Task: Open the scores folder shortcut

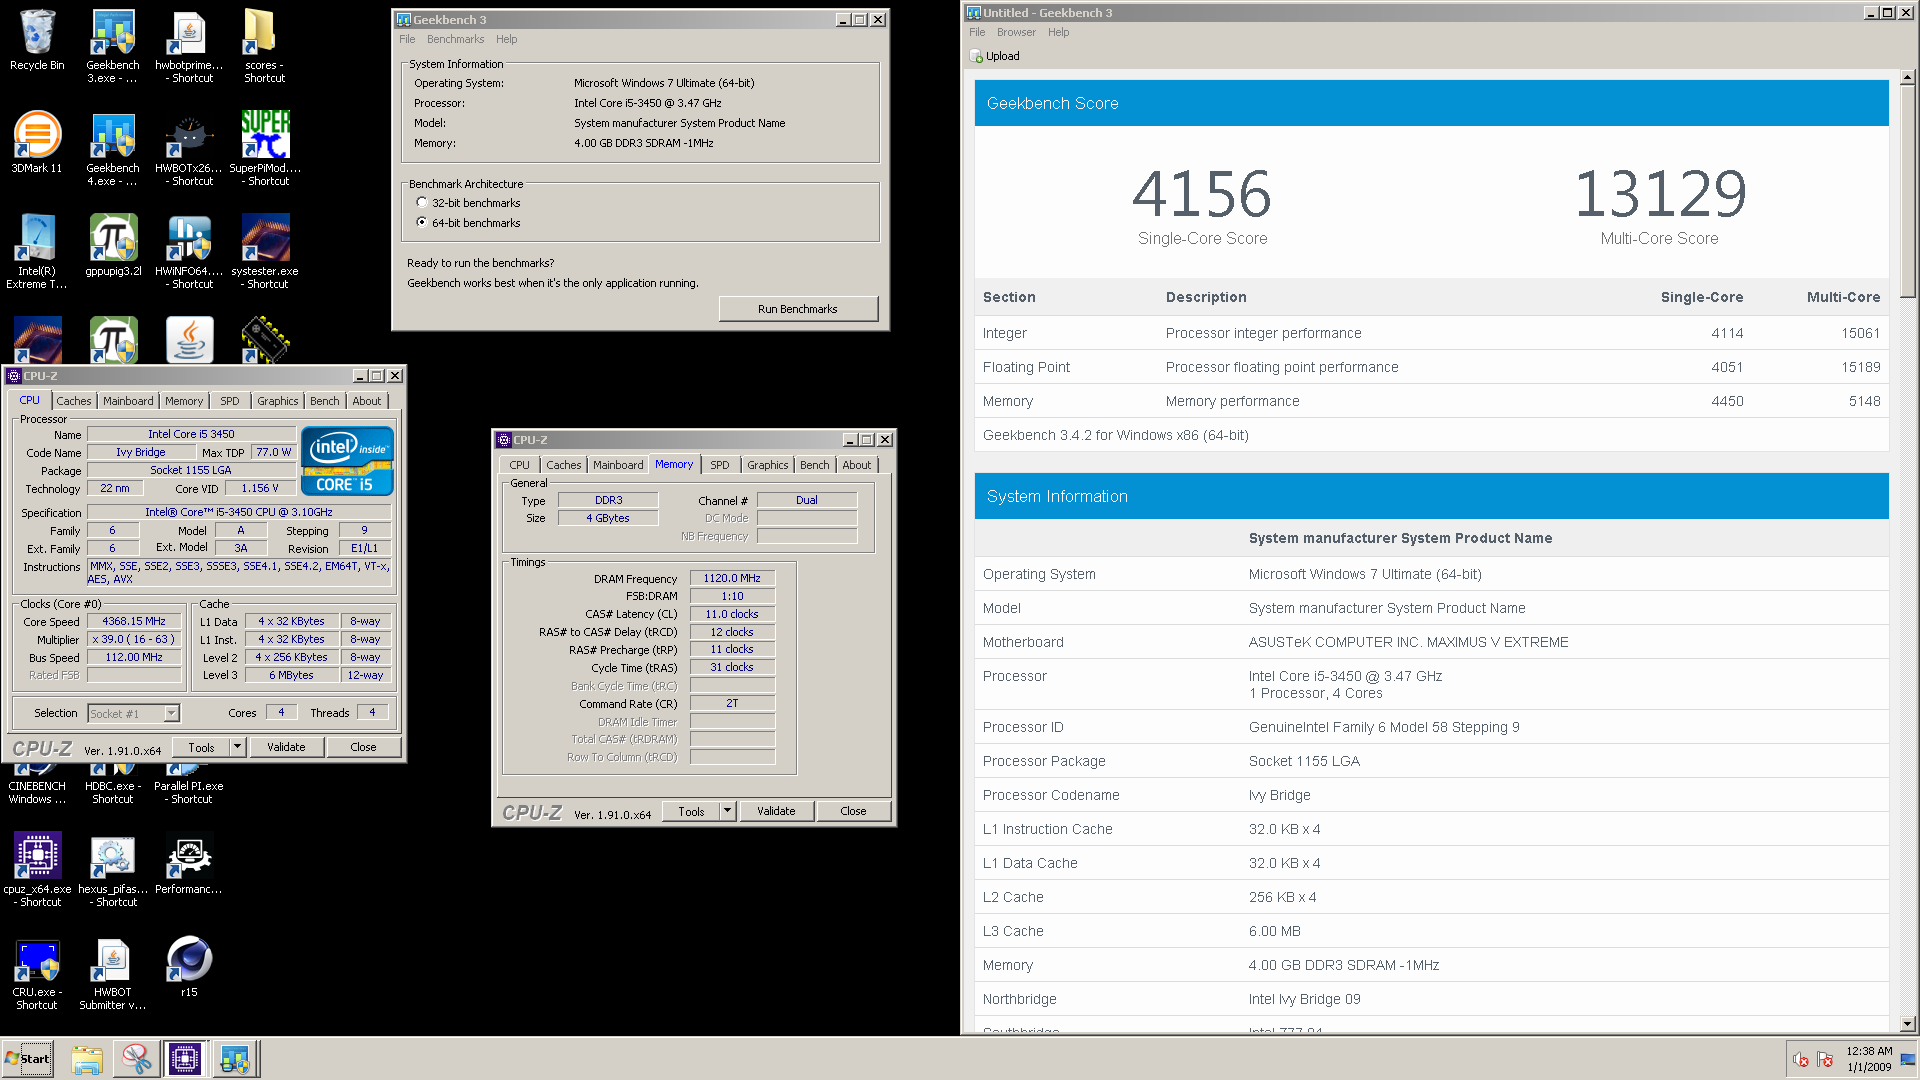Action: click(x=264, y=45)
